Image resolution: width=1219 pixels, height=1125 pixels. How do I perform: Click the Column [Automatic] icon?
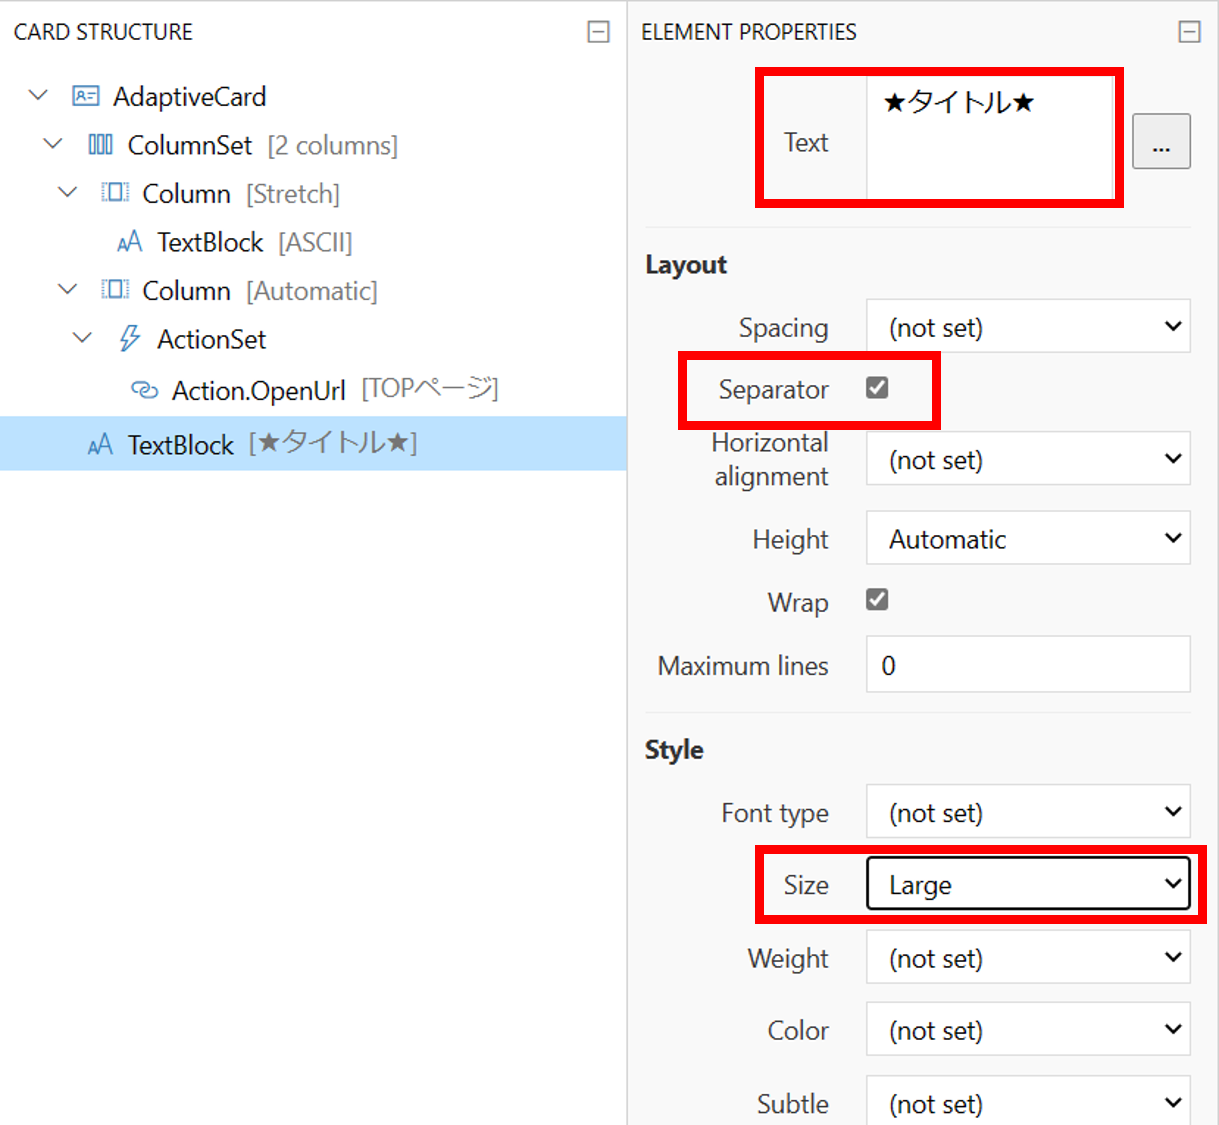(116, 290)
